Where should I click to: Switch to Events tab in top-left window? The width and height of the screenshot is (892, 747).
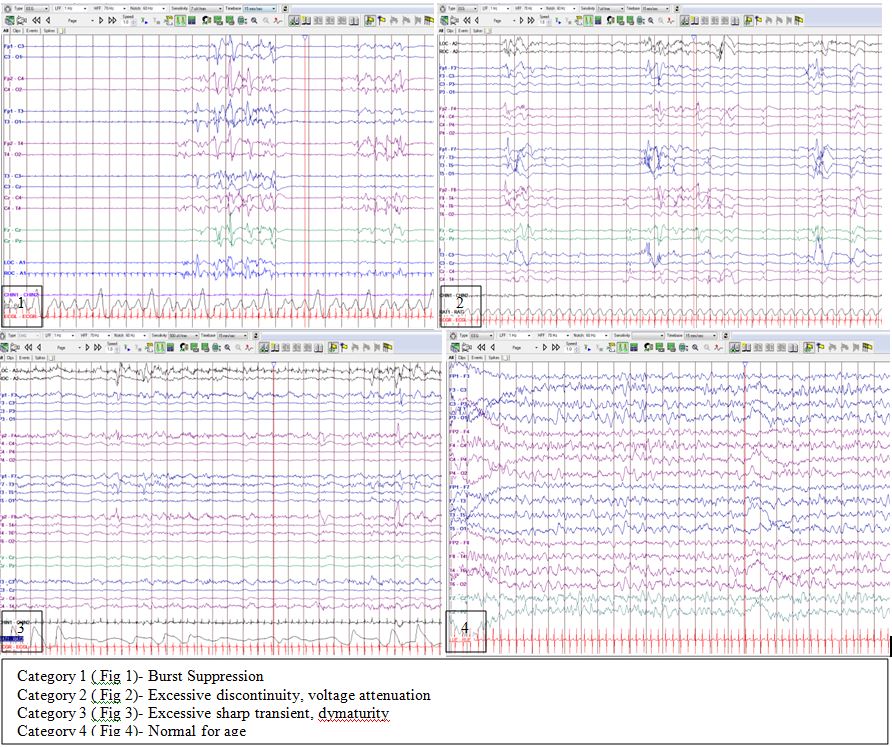coord(32,31)
